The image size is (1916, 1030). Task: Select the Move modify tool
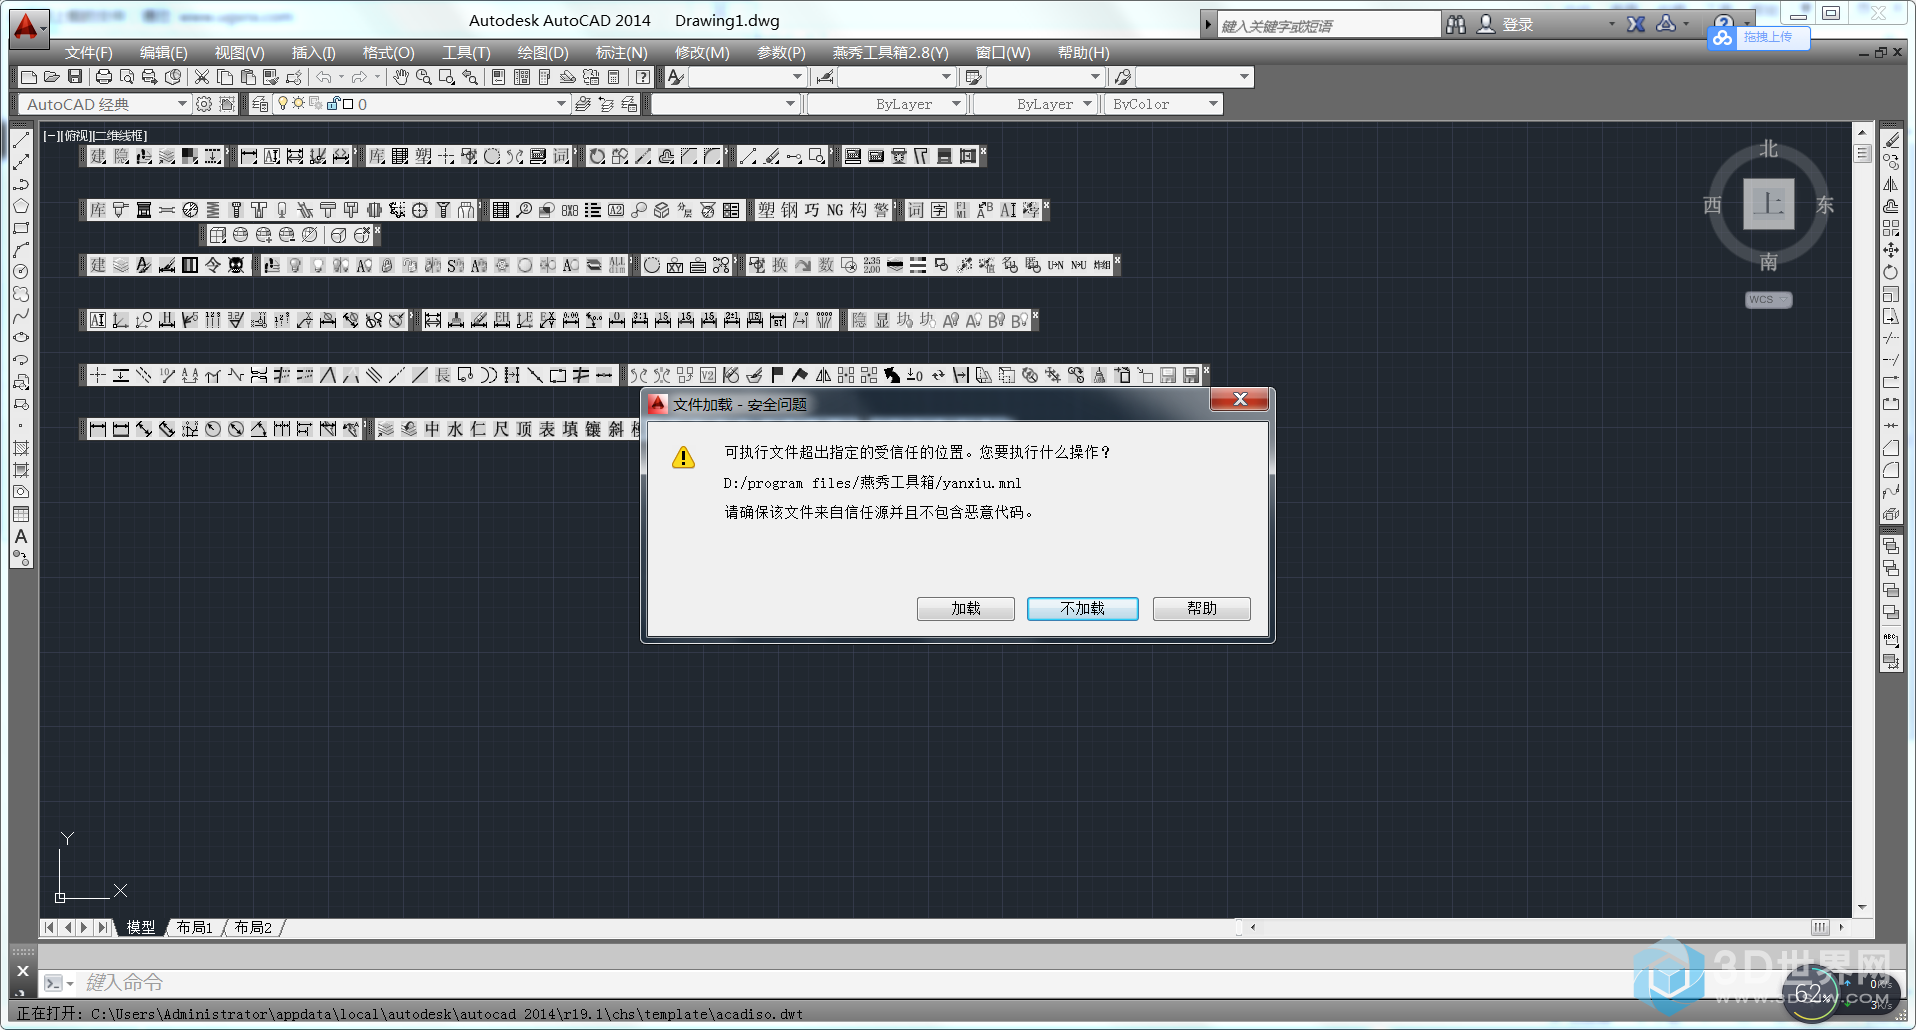[x=1891, y=250]
